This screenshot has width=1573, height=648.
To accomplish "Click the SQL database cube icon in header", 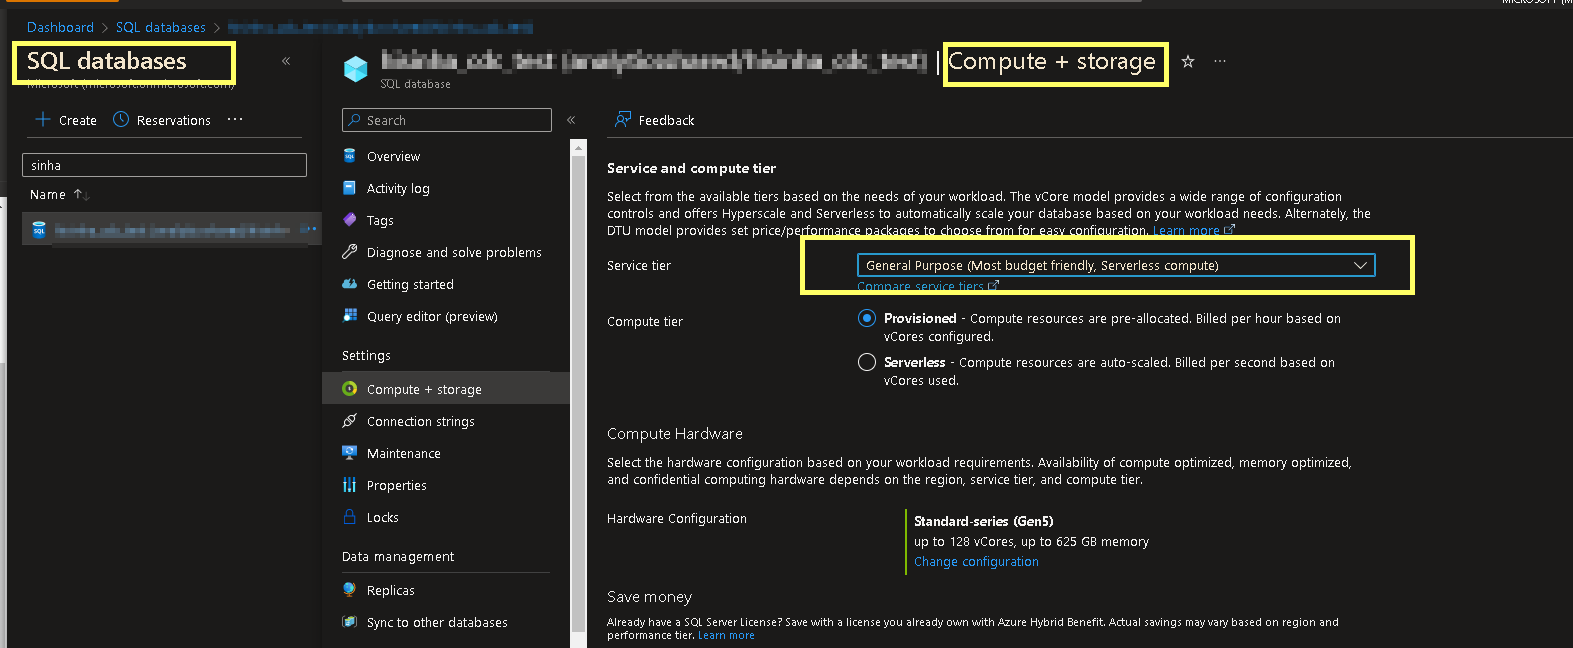I will pyautogui.click(x=355, y=69).
